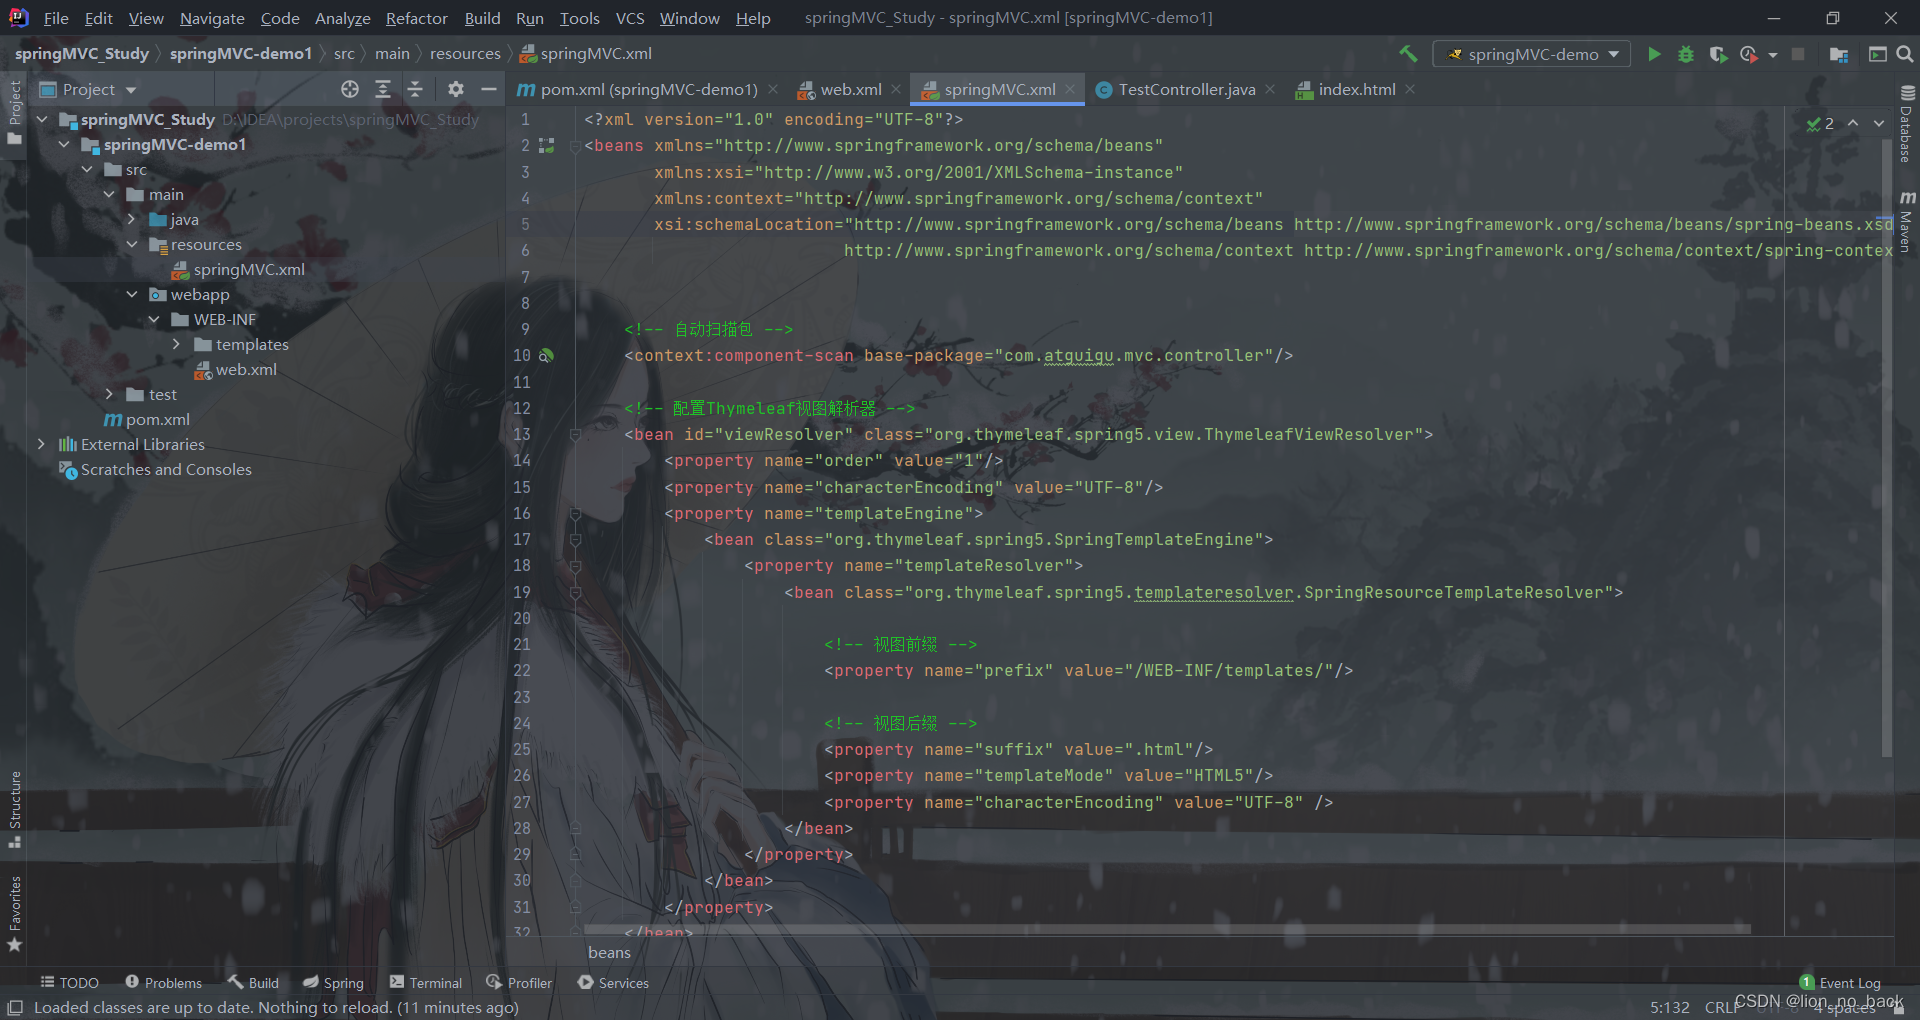
Task: Select Scratches and Consoles
Action: tap(166, 469)
